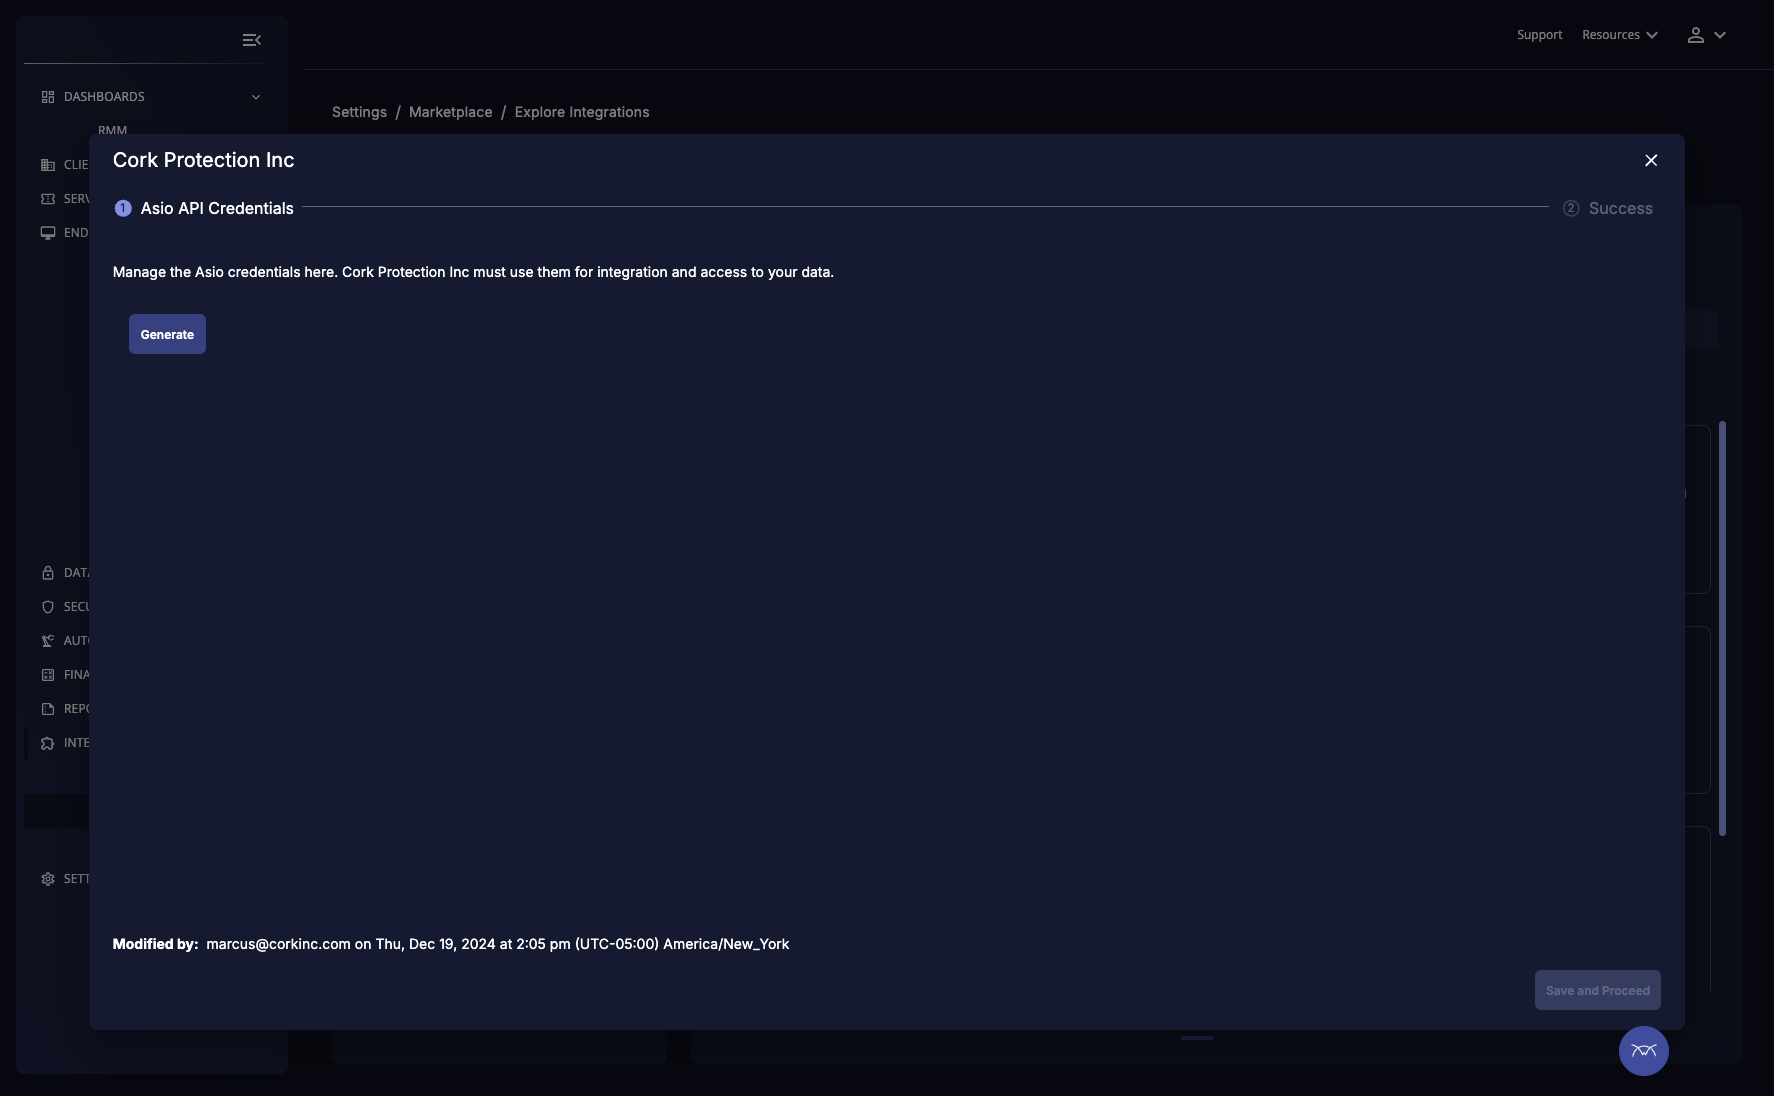Click the Data protection lock icon

click(48, 573)
